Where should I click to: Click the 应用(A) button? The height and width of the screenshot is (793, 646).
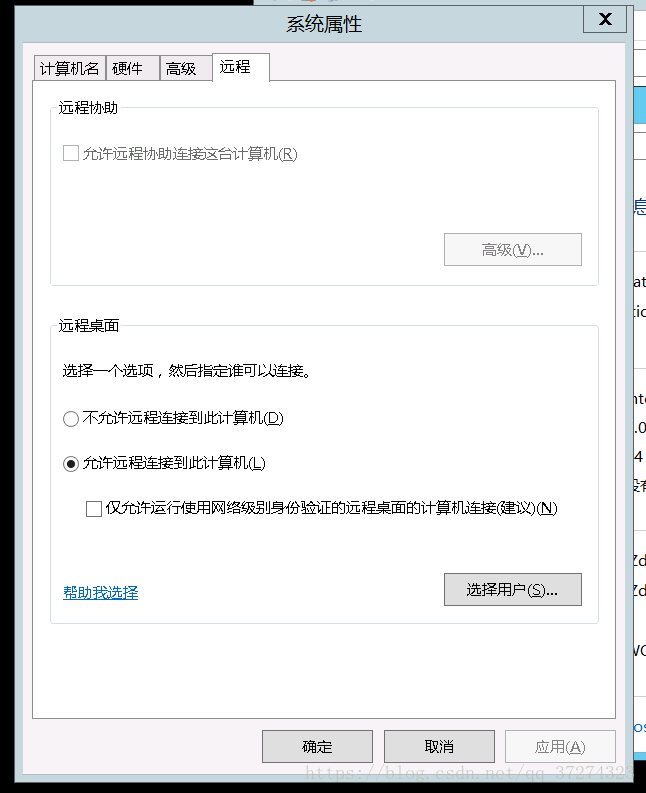[560, 747]
